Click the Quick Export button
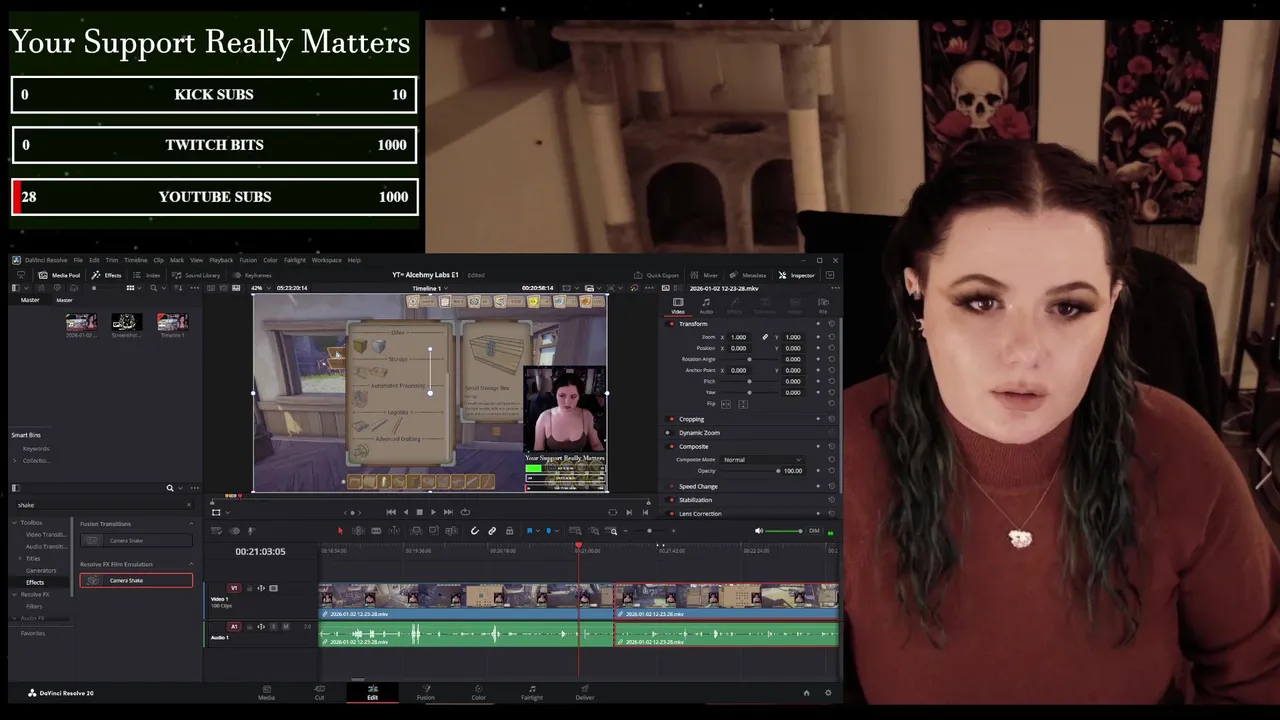The width and height of the screenshot is (1280, 720). tap(656, 275)
